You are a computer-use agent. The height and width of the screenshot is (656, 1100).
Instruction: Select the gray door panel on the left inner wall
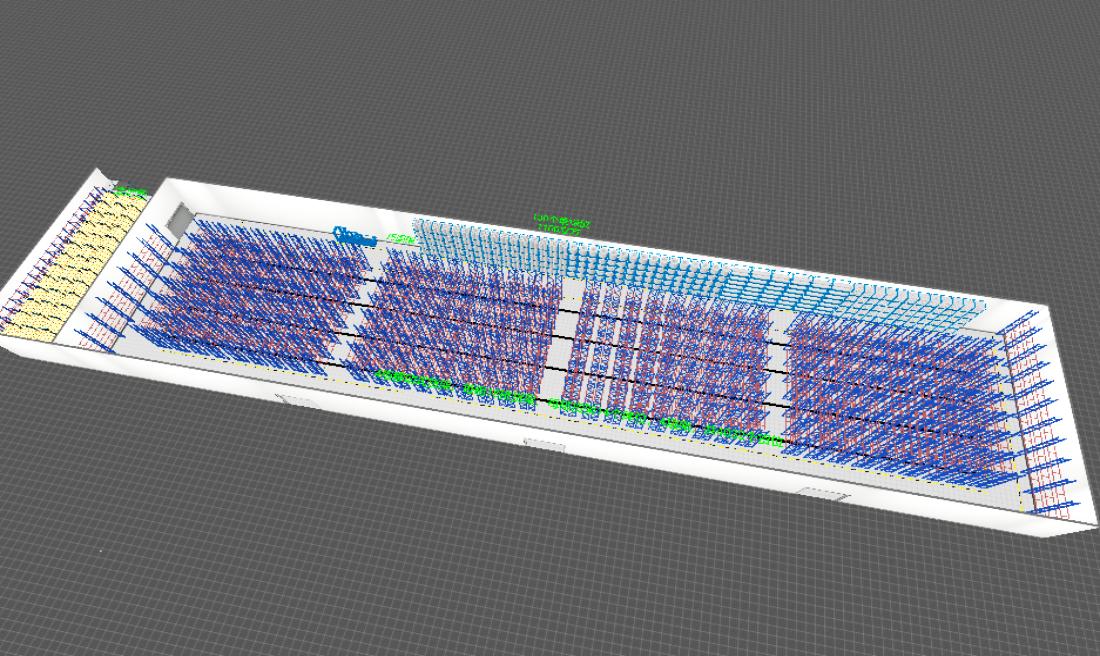click(179, 218)
